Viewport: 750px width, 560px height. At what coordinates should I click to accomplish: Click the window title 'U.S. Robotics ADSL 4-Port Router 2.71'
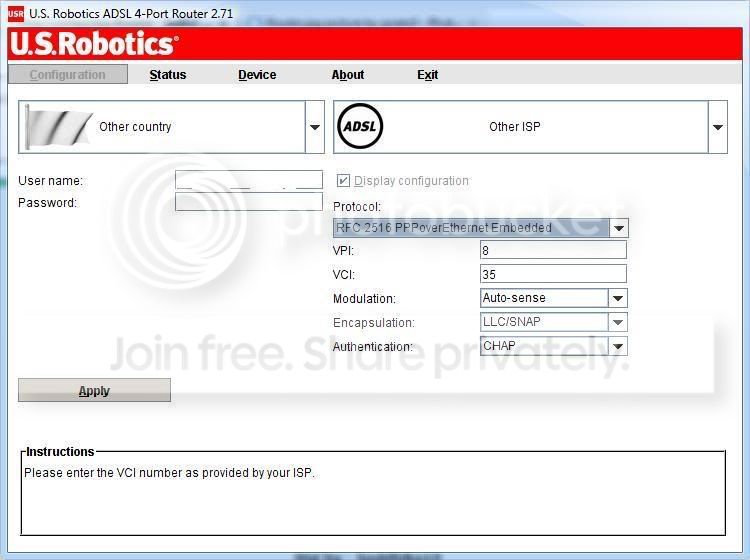pos(131,14)
